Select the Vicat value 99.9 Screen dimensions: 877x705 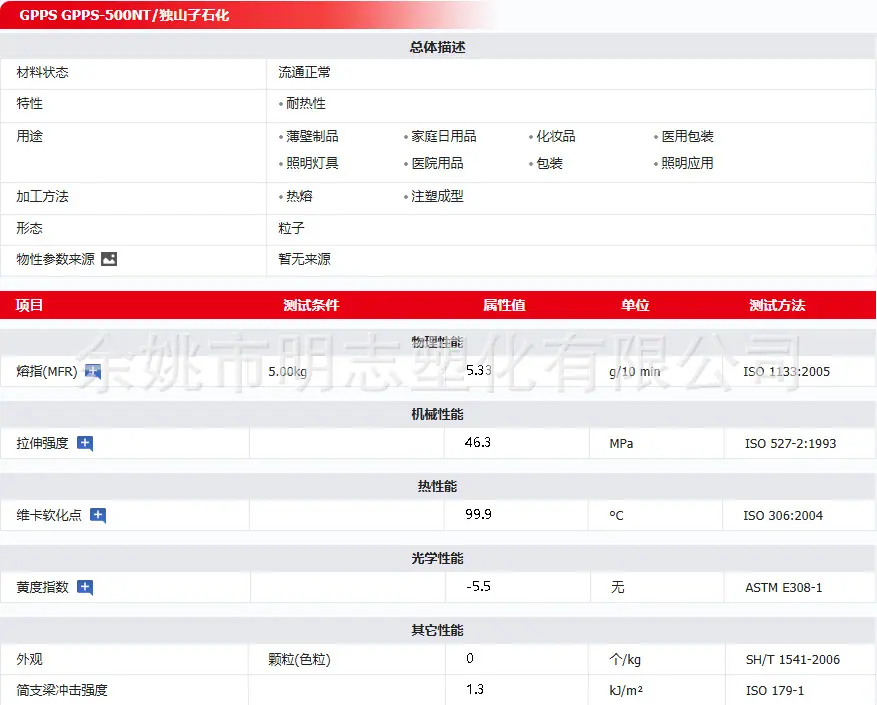(x=478, y=514)
